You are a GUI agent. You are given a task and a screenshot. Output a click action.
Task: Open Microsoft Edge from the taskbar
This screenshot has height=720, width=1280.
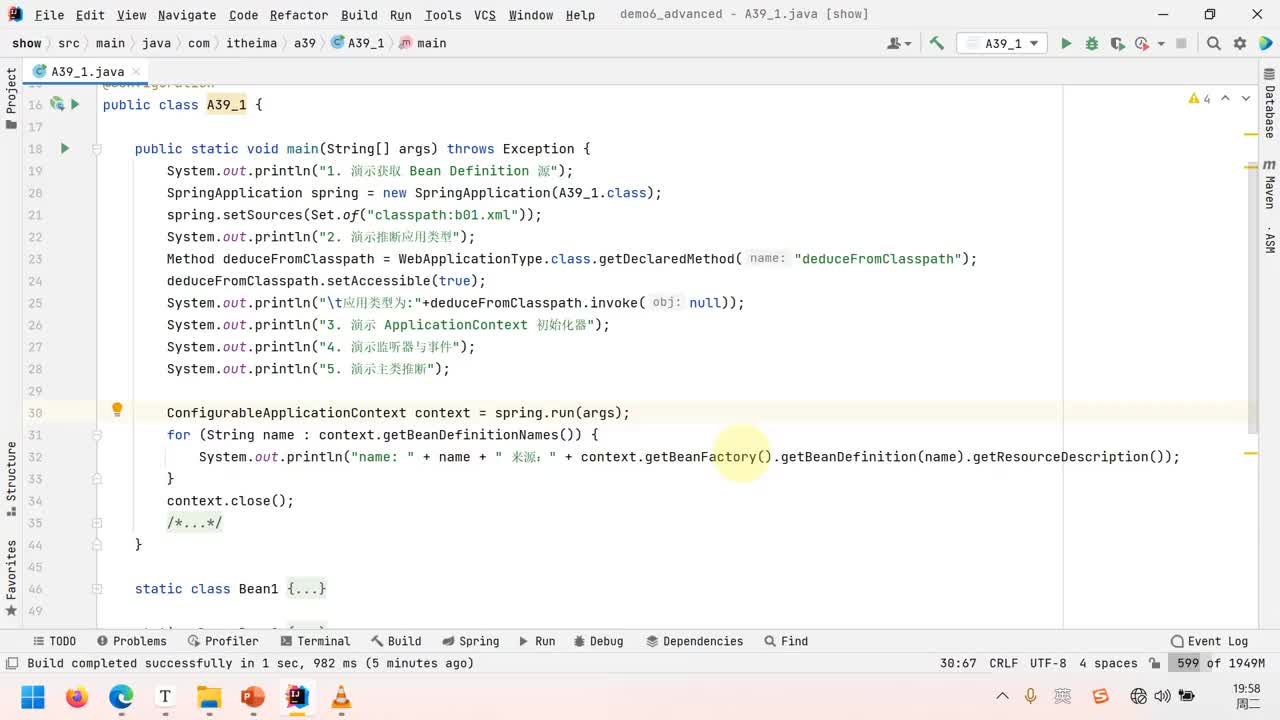pos(121,697)
